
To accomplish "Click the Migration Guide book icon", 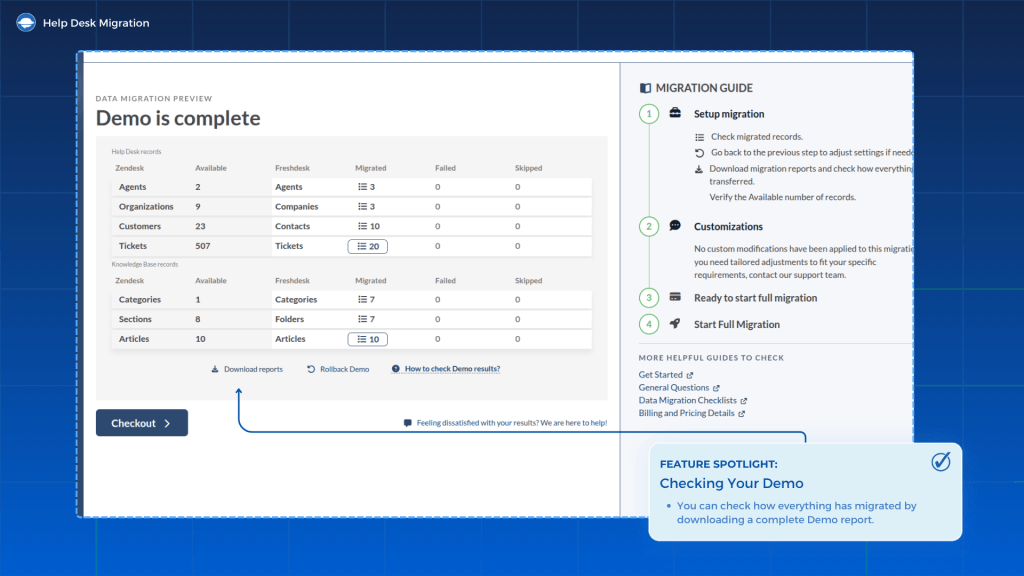I will coord(645,88).
